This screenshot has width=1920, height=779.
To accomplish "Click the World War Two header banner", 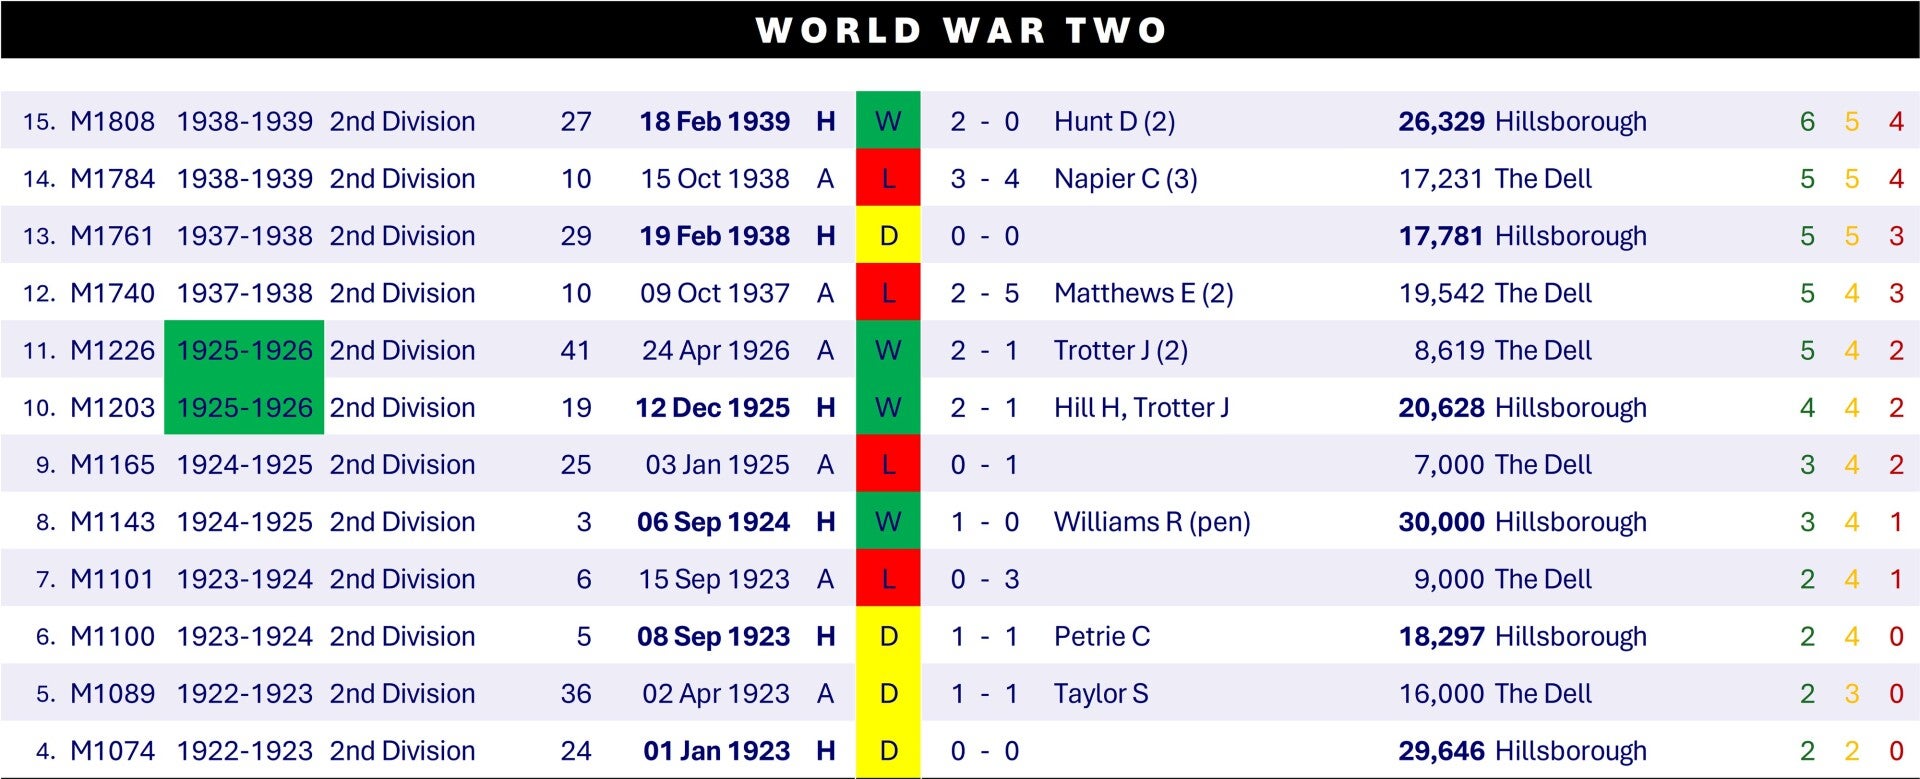I will pyautogui.click(x=960, y=30).
